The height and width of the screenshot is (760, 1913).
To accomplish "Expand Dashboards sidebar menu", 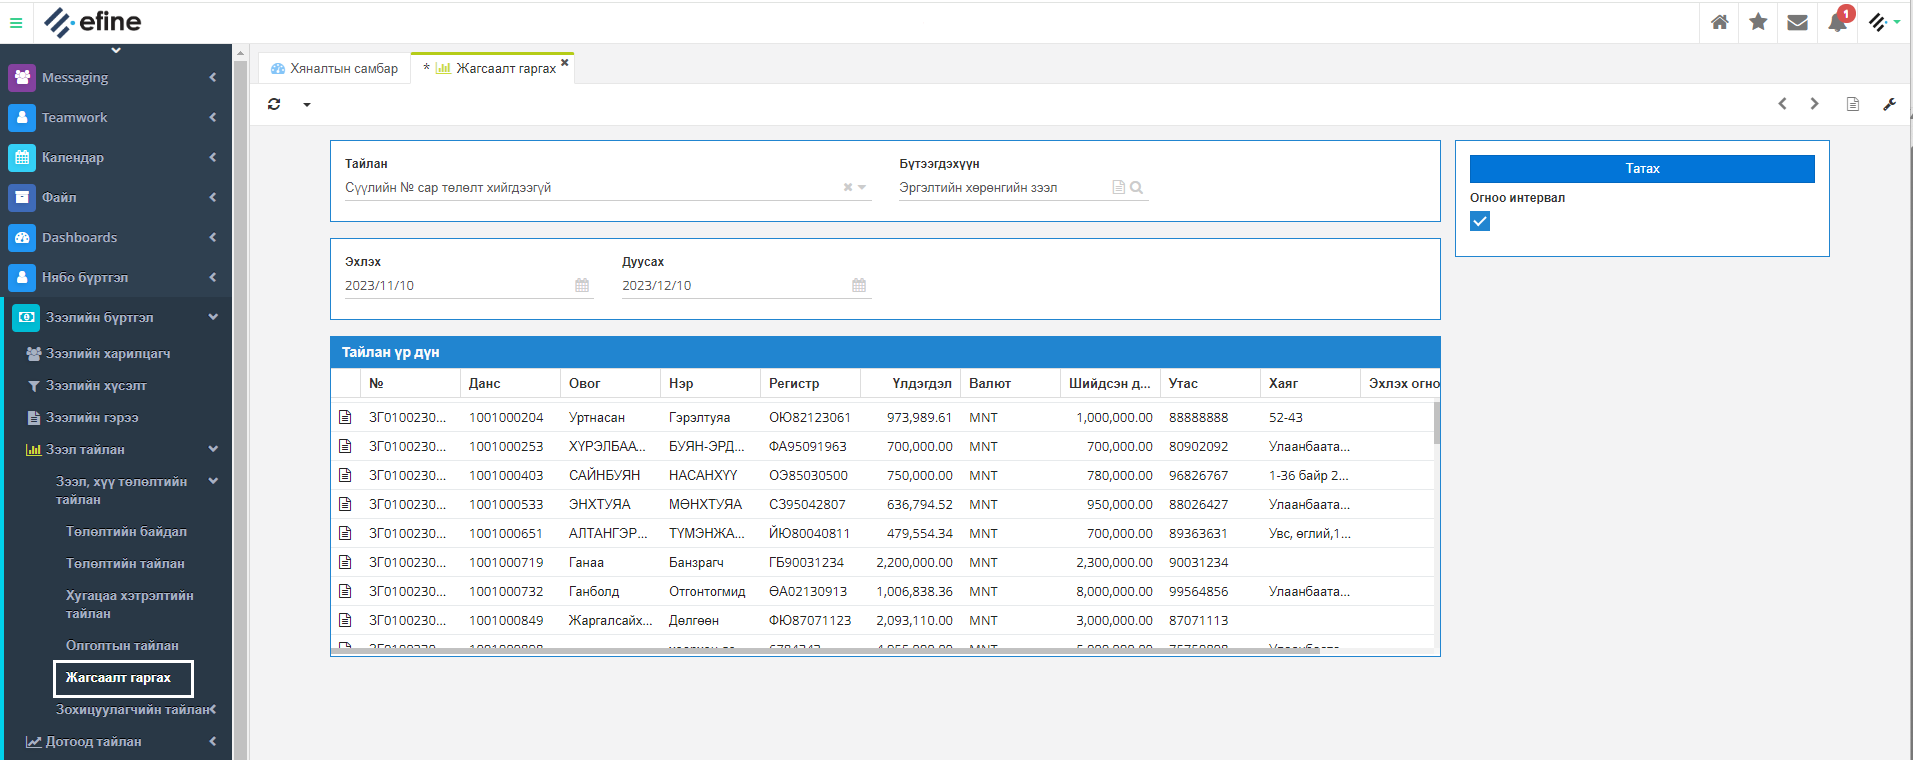I will (116, 237).
